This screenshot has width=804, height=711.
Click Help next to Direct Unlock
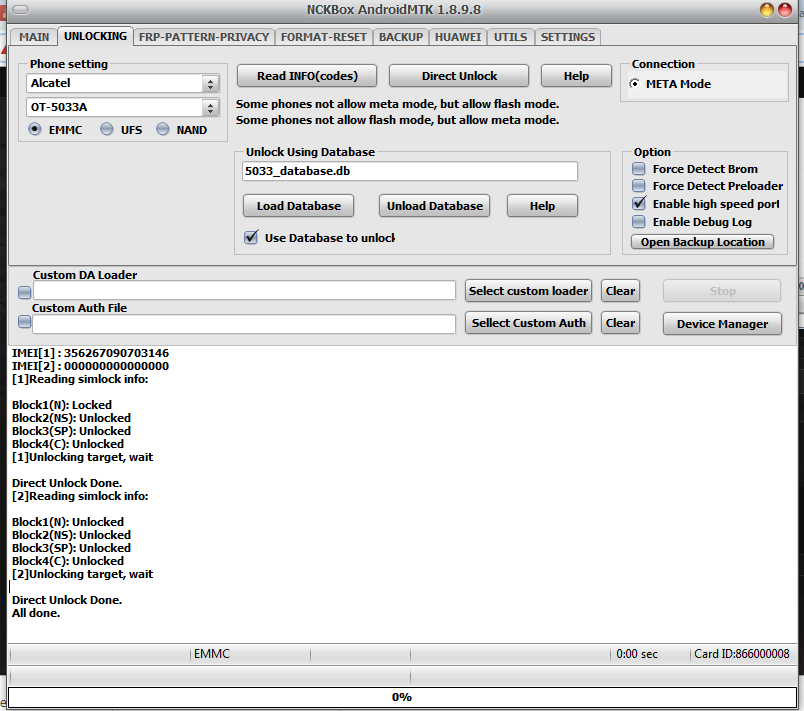[576, 76]
